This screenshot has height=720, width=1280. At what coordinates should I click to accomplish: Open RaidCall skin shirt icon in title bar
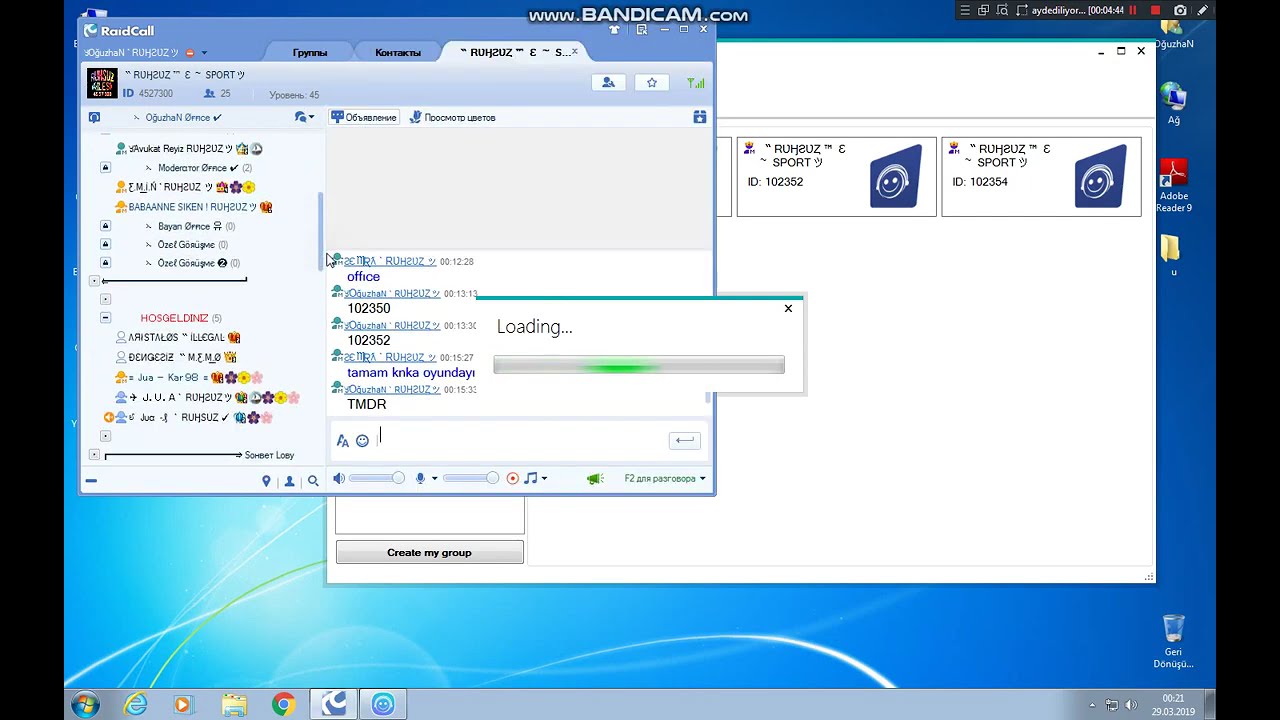(614, 30)
